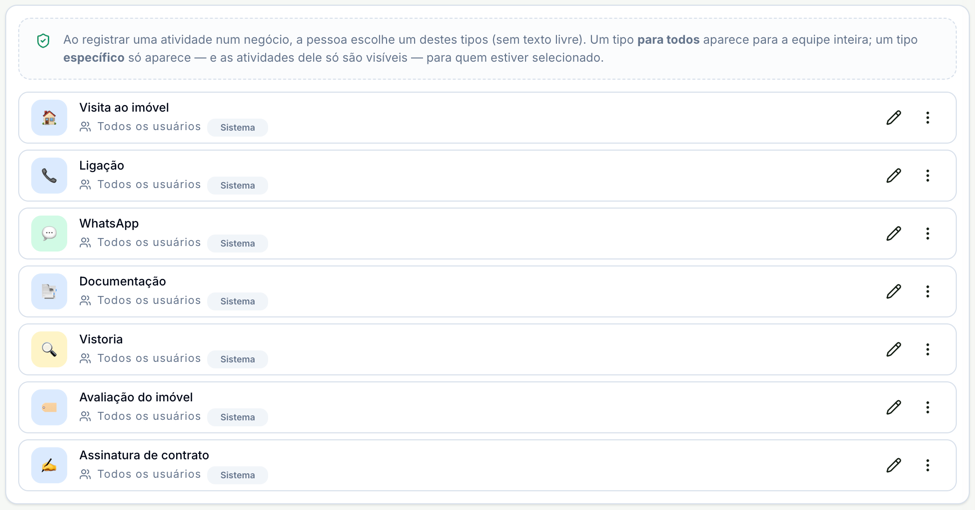Click the house icon of Visita ao imóvel
Viewport: 975px width, 510px height.
click(x=49, y=118)
